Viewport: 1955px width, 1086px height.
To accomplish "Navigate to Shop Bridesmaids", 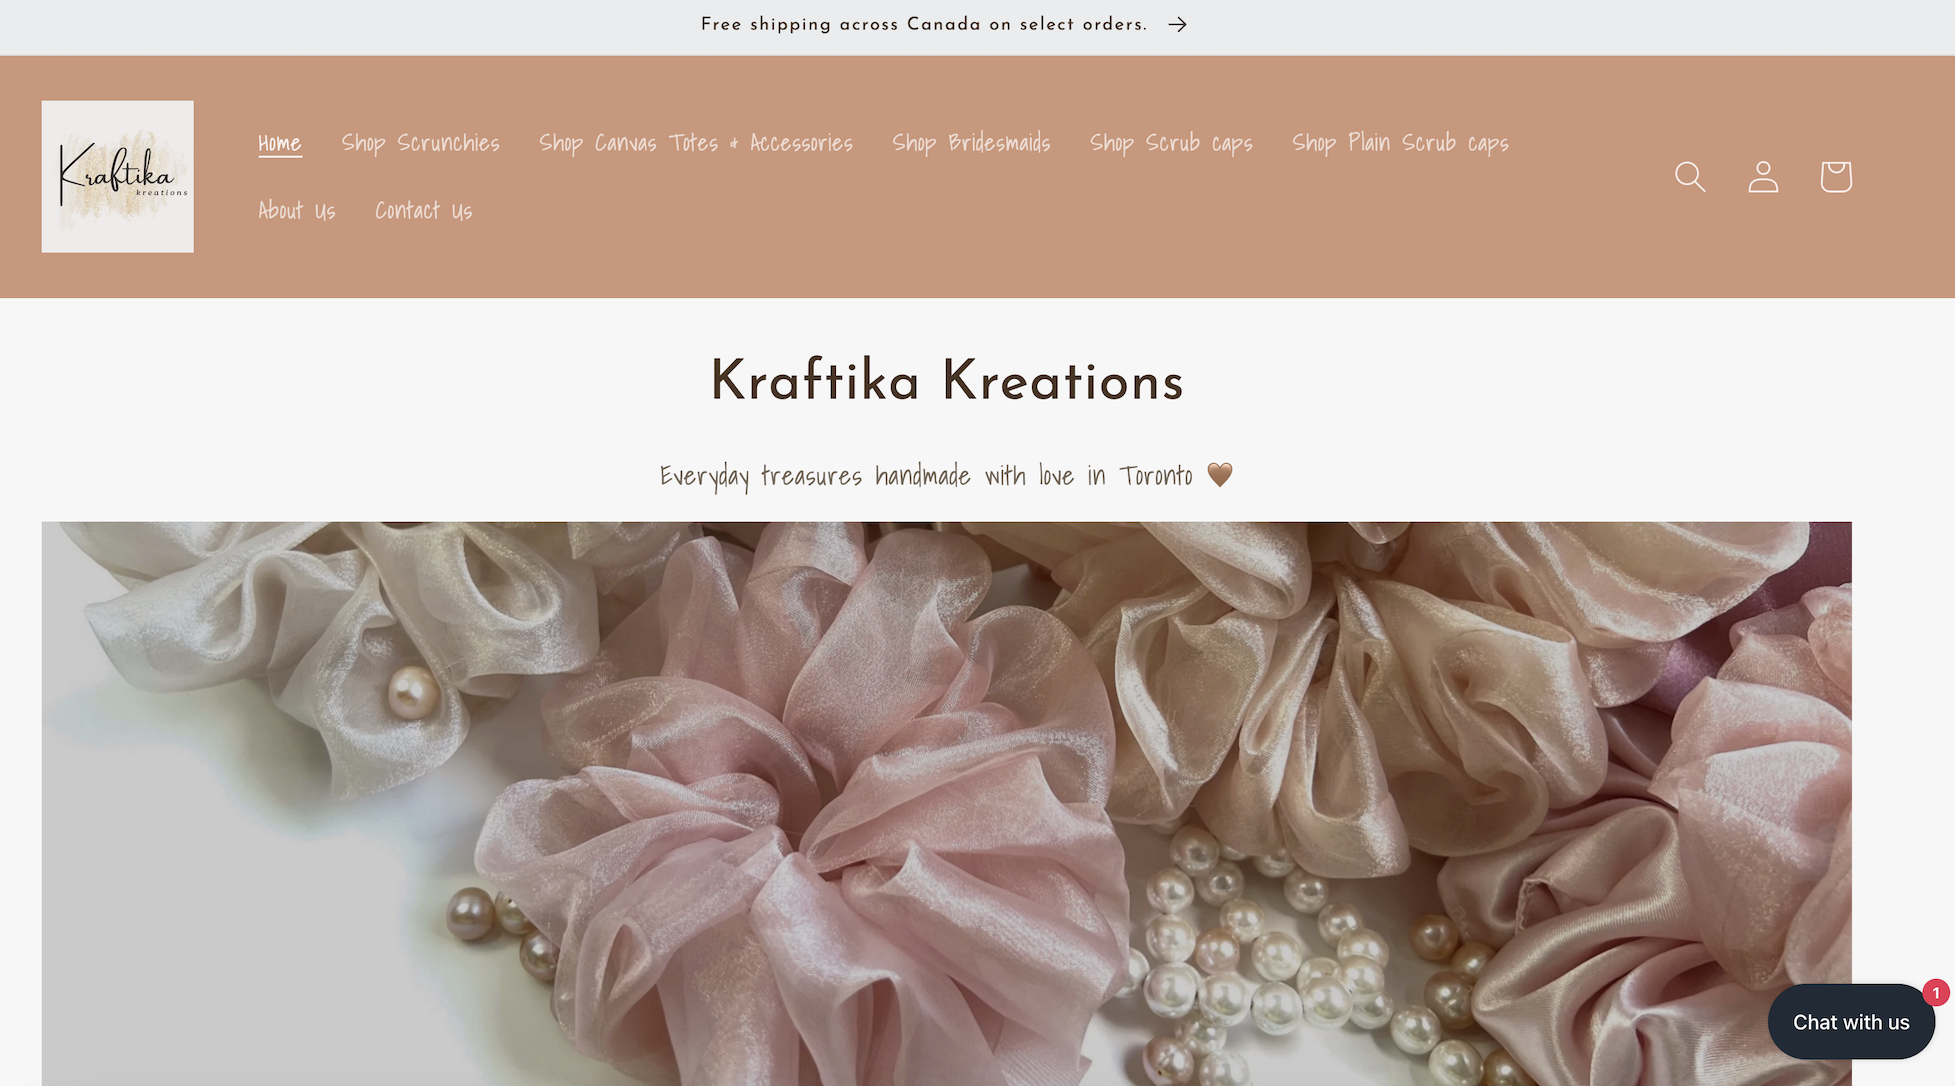I will point(971,143).
